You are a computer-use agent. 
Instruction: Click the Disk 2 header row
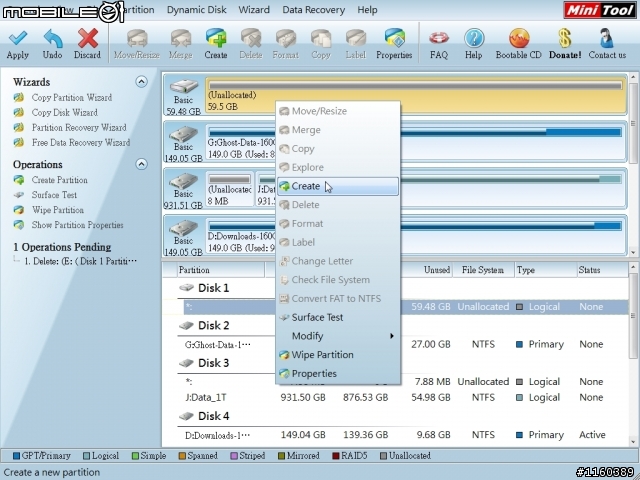[213, 326]
